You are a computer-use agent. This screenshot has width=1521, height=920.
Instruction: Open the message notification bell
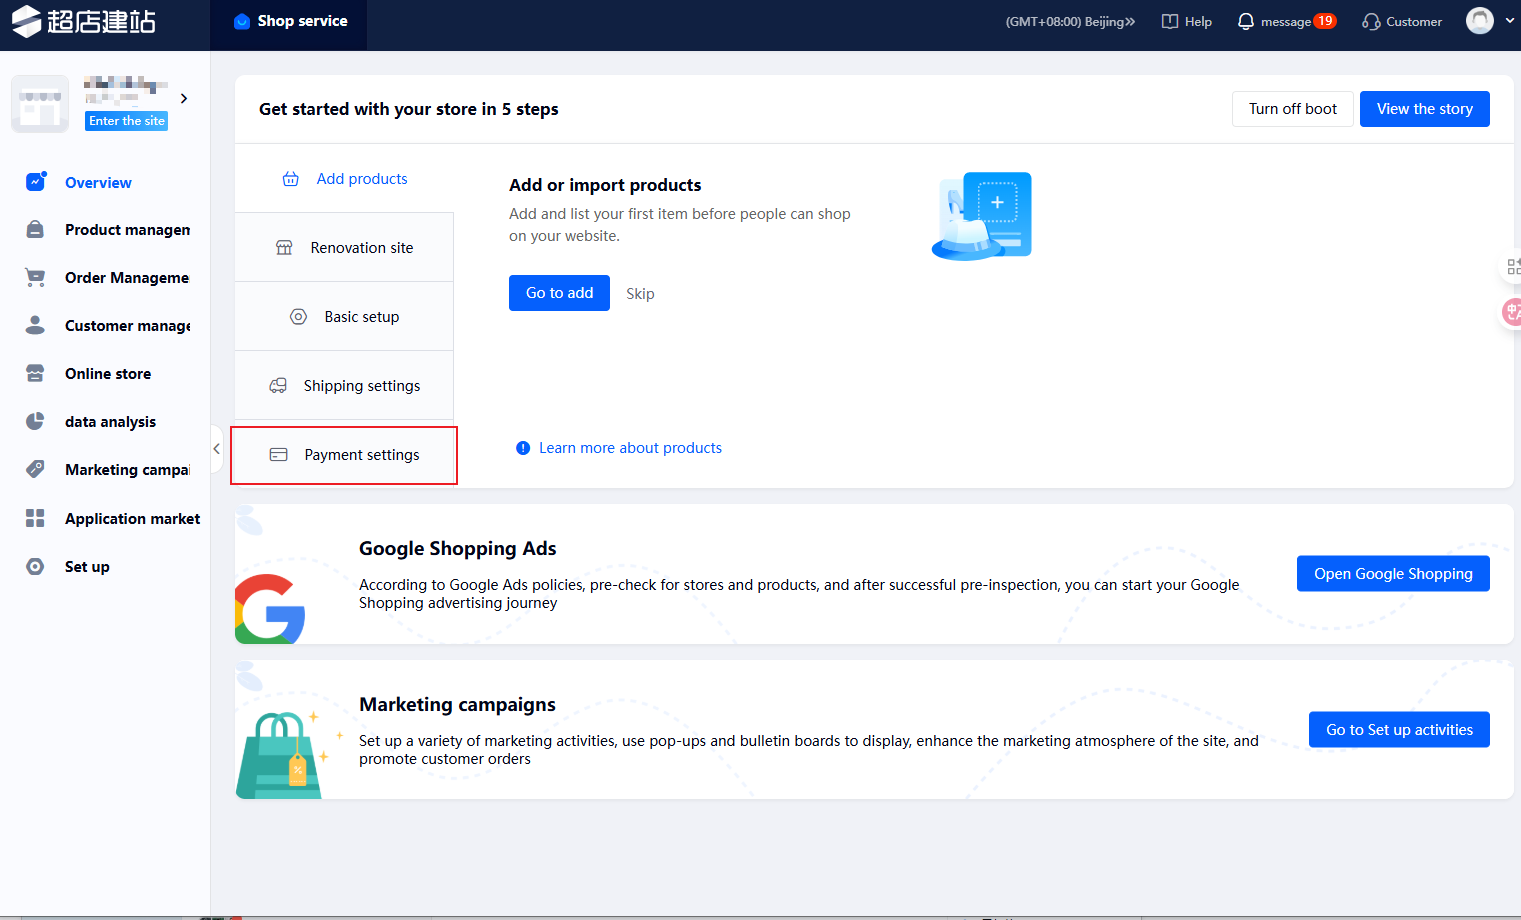point(1245,21)
